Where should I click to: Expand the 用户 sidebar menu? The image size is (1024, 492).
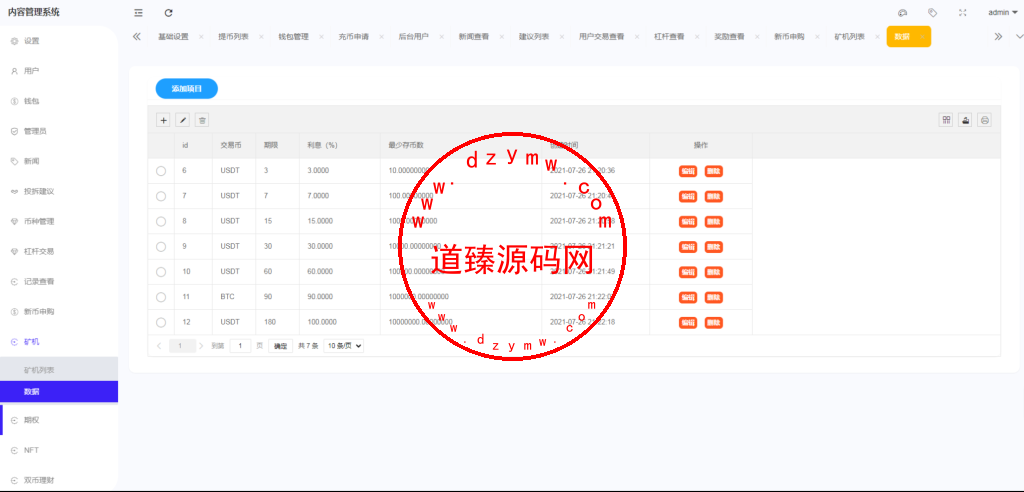tap(59, 71)
